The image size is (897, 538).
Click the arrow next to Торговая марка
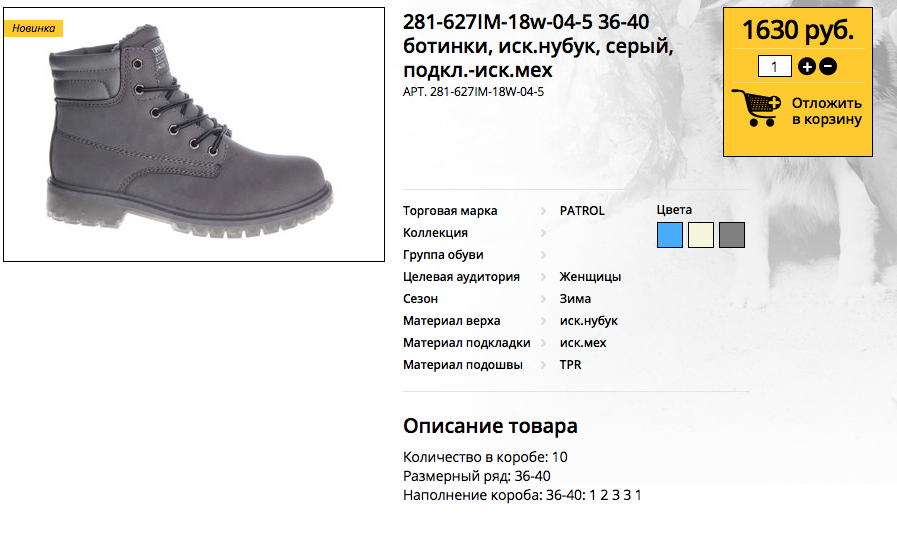(x=543, y=211)
